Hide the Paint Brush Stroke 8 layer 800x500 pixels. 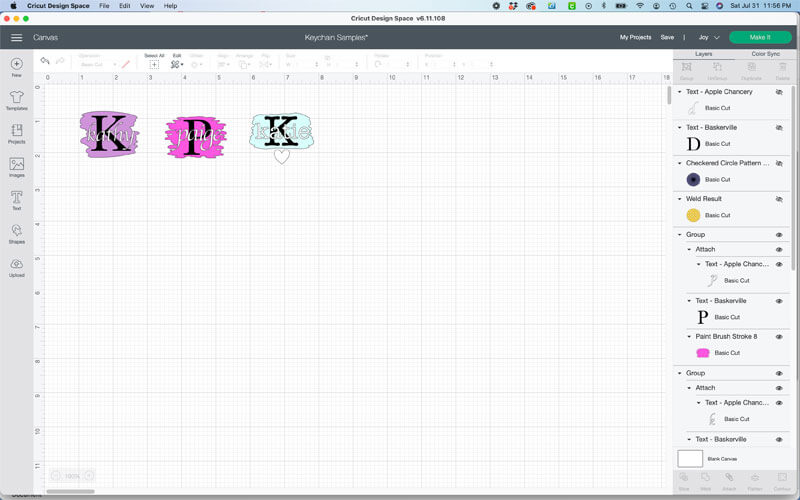[x=779, y=337]
